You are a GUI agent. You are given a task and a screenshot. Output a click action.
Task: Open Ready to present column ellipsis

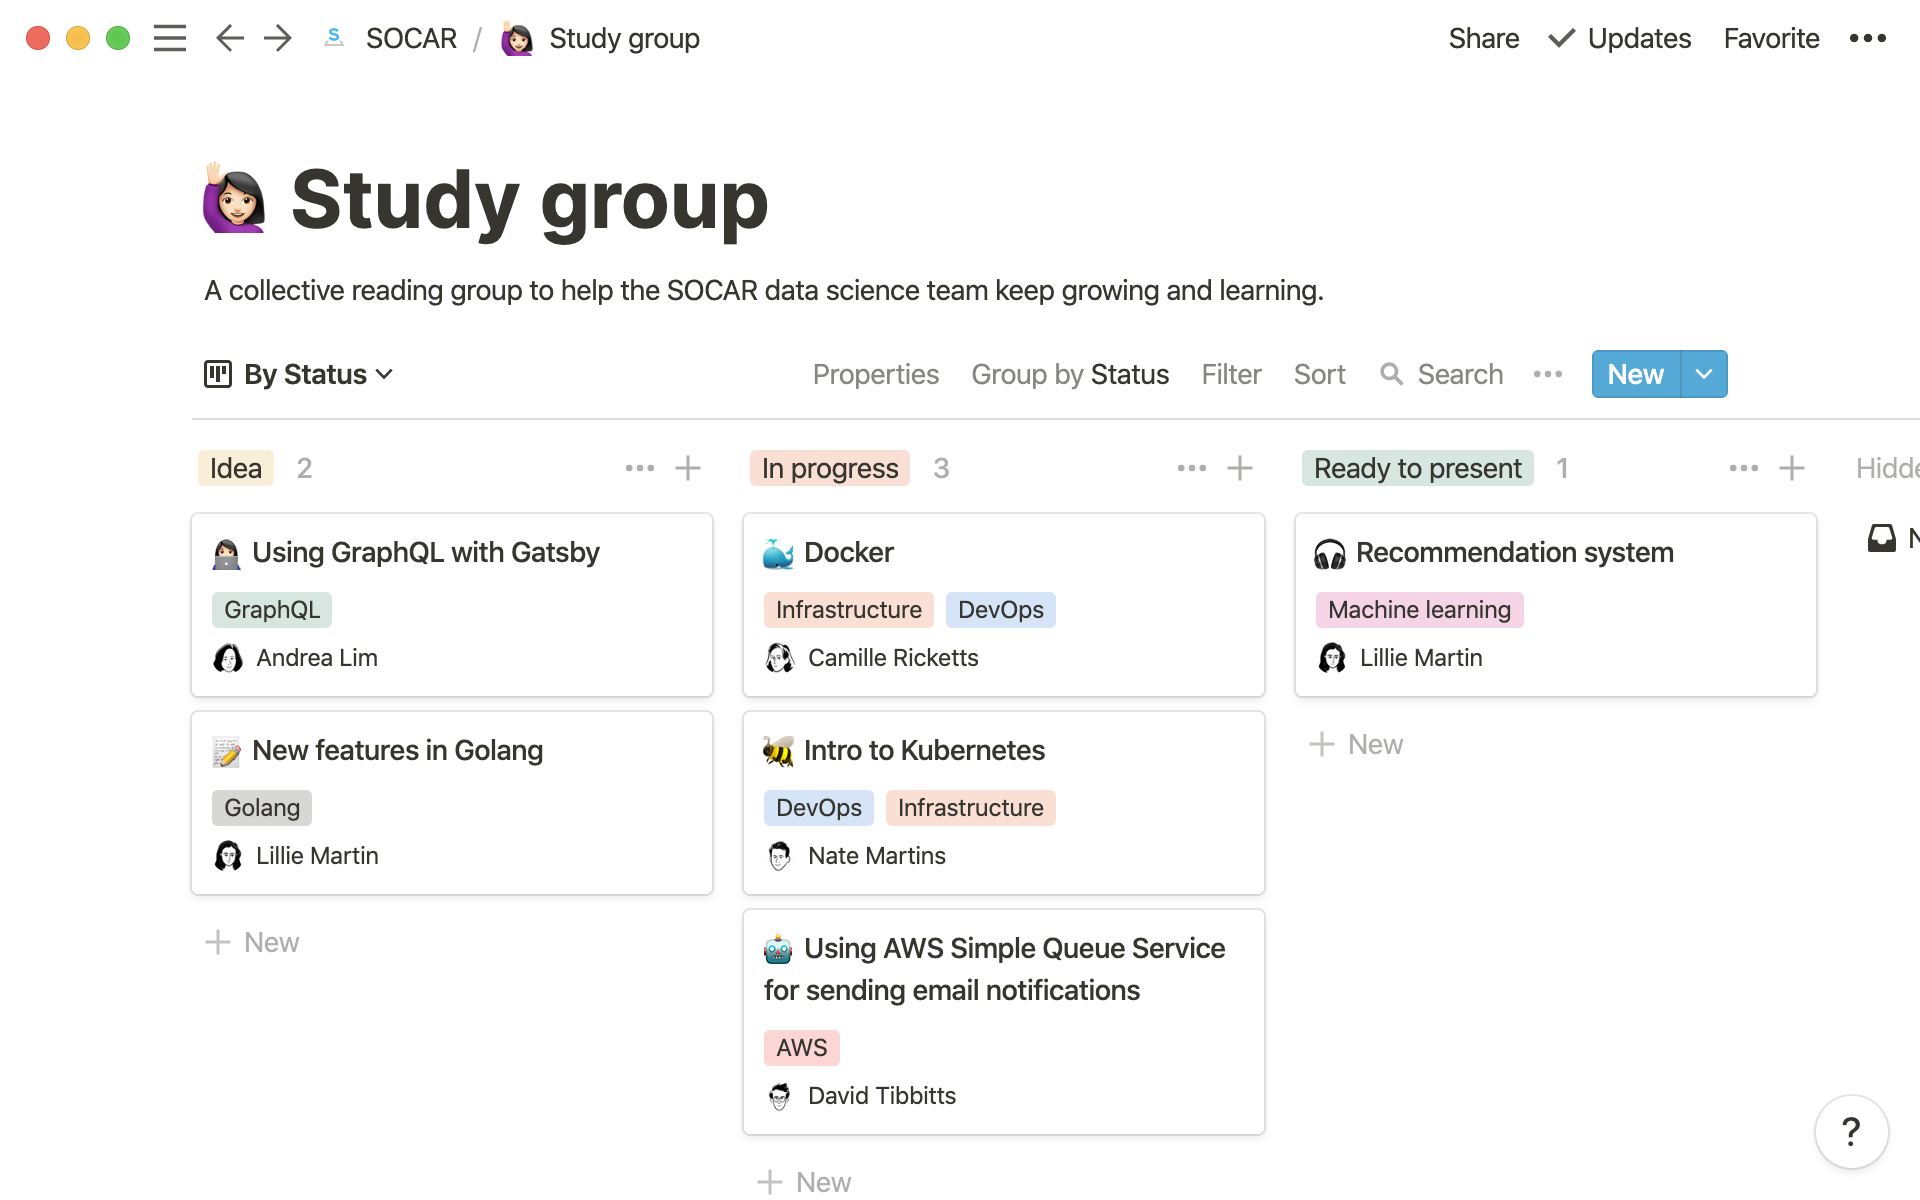coord(1744,468)
